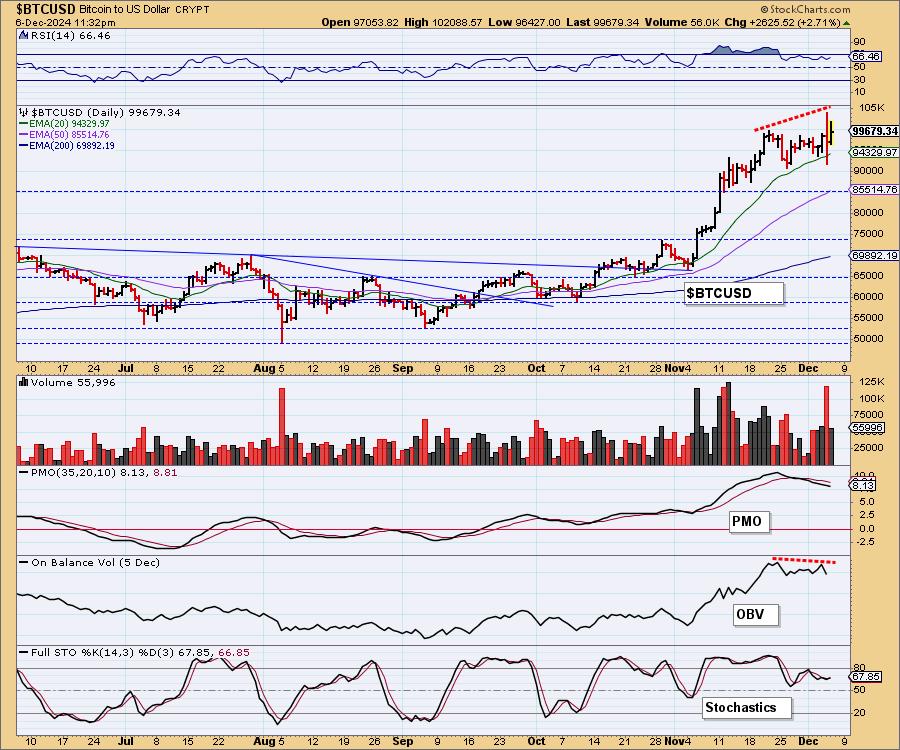Click the RSI(14) 66.46 legend label
Screen dimensions: 900x750
[x=70, y=35]
